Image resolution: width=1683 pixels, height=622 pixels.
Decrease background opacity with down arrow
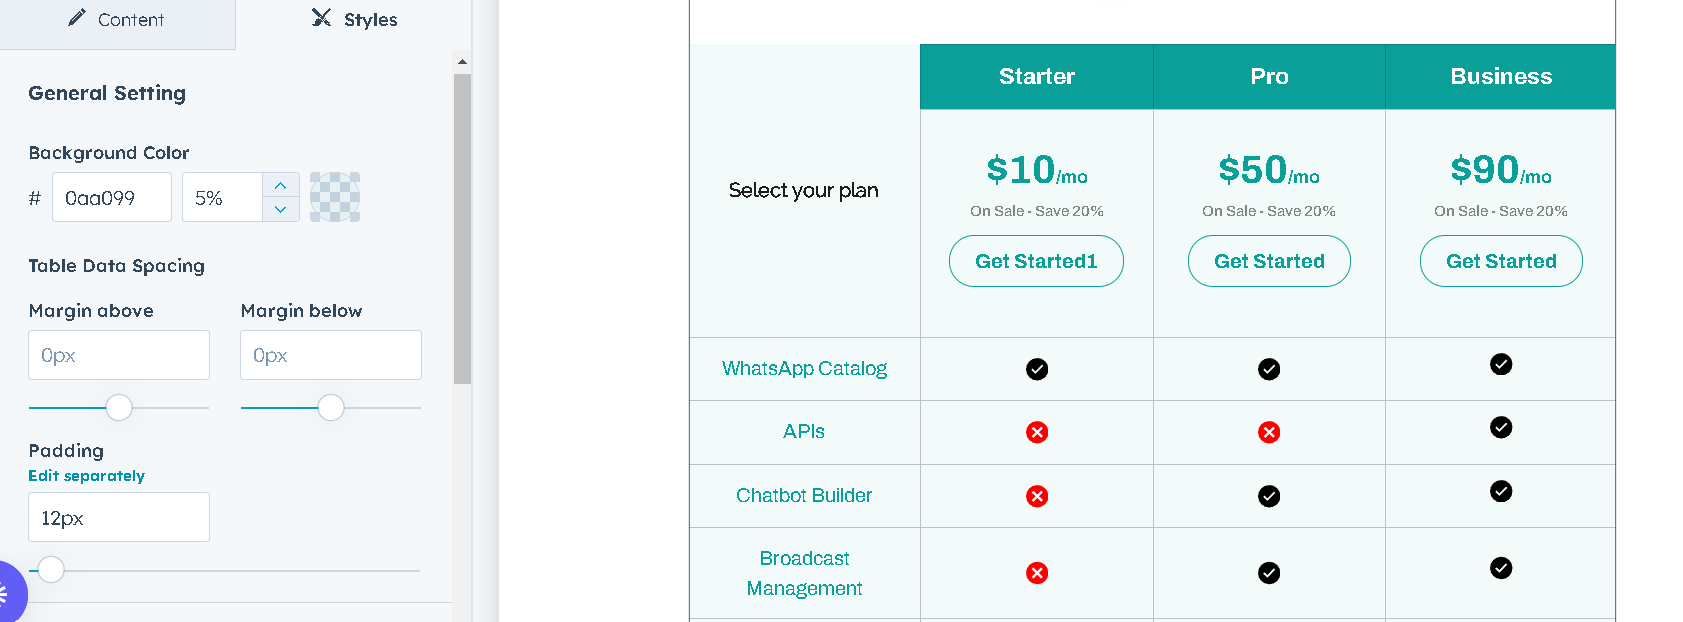(281, 209)
